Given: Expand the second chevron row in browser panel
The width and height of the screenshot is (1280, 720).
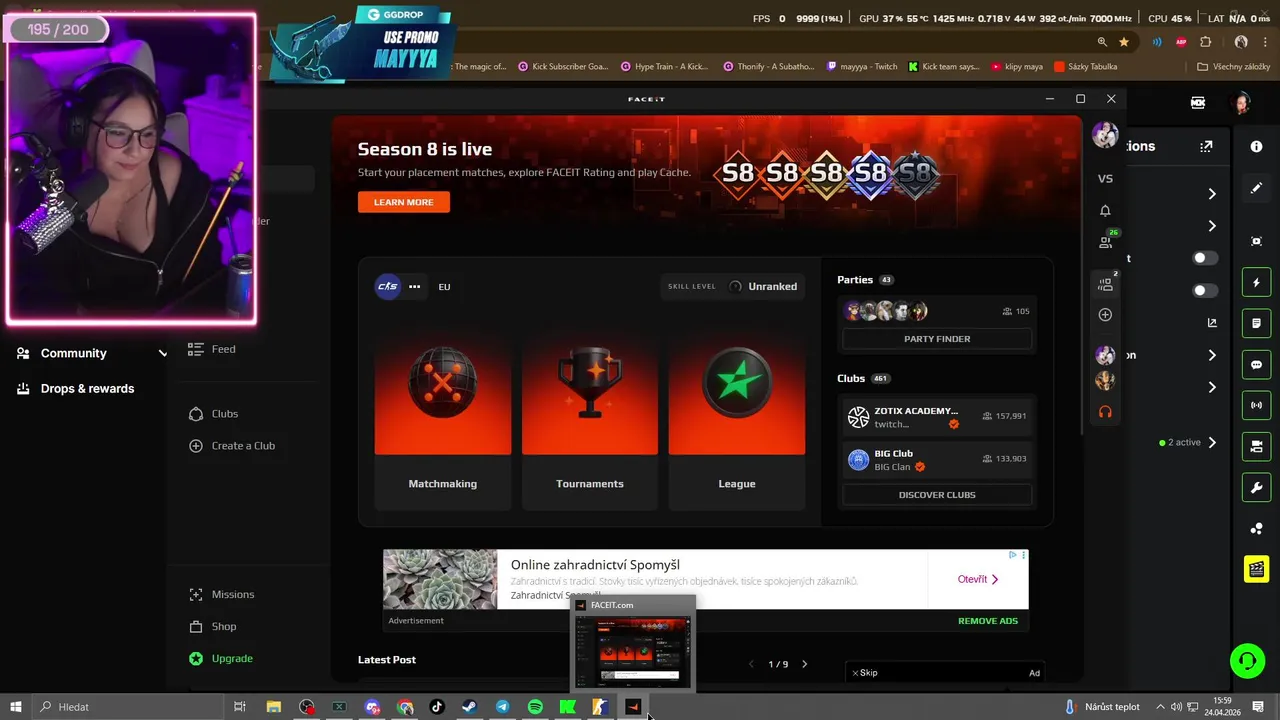Looking at the screenshot, I should tap(1212, 226).
